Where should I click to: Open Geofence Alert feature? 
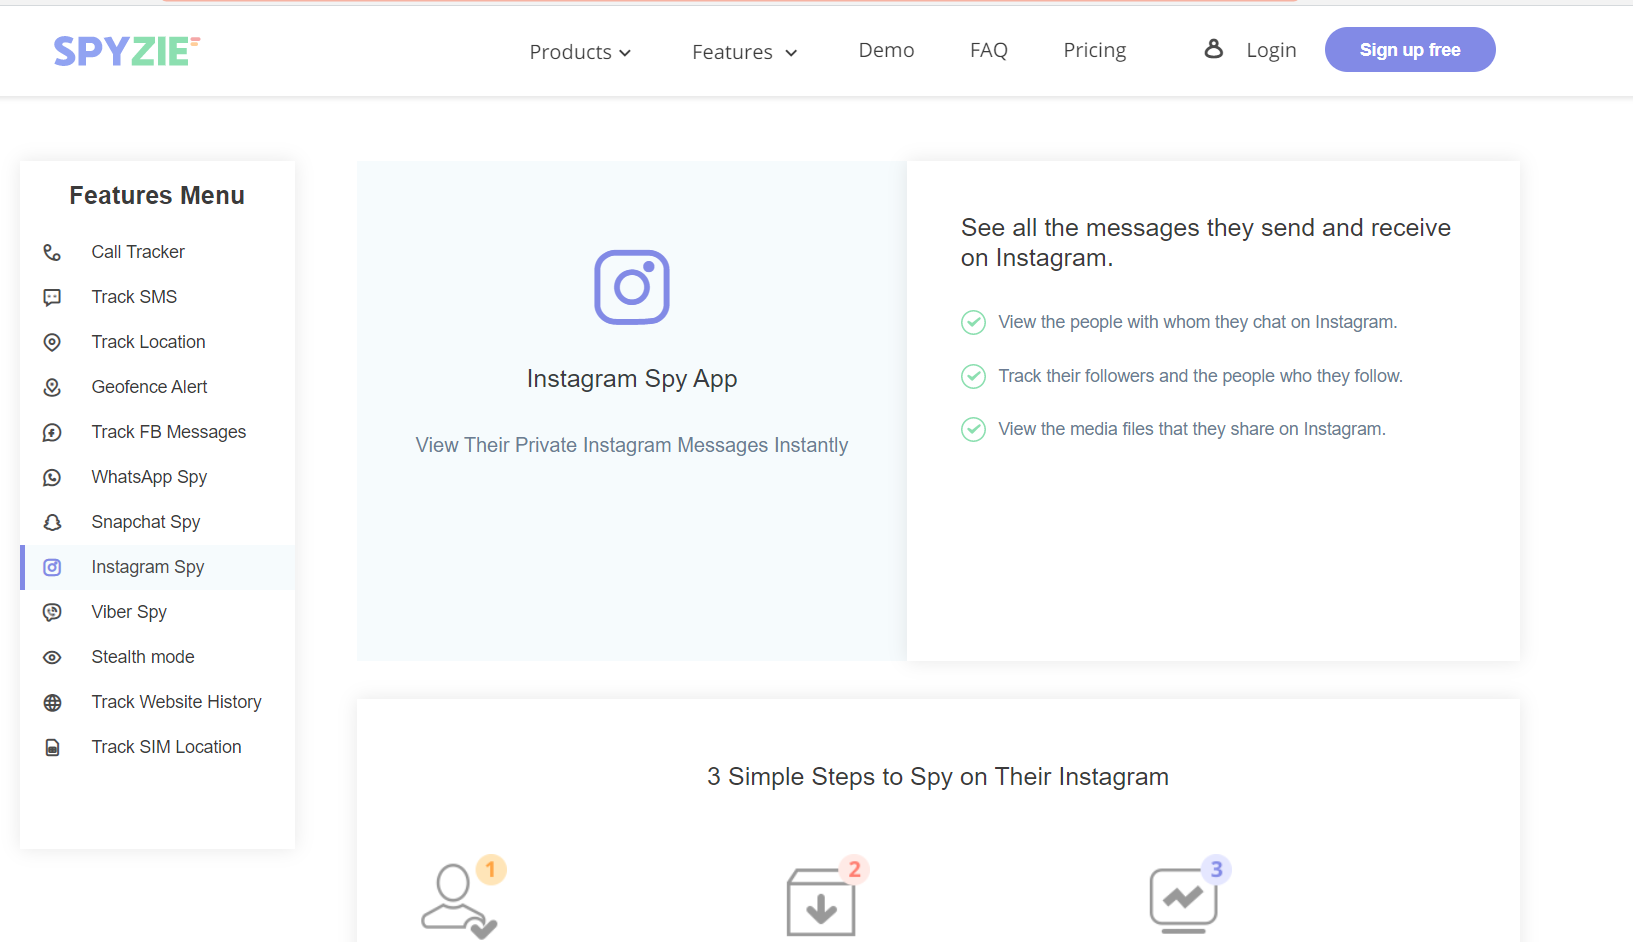tap(149, 387)
